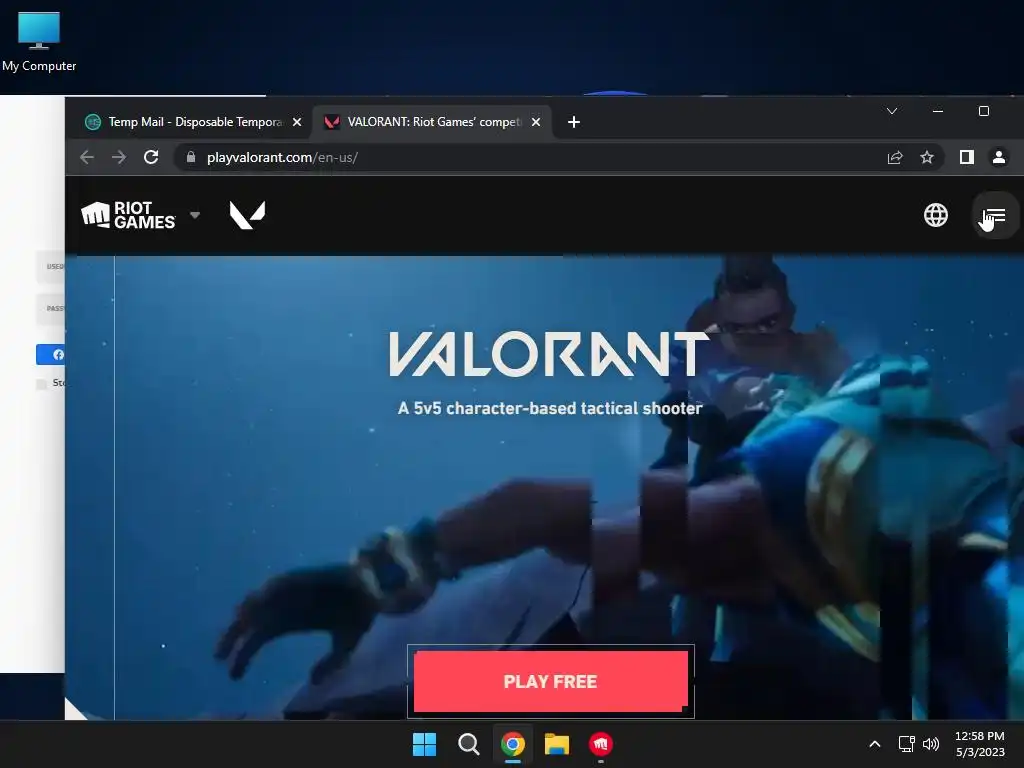The width and height of the screenshot is (1024, 768).
Task: Expand Riot Games dropdown arrow
Action: 195,215
